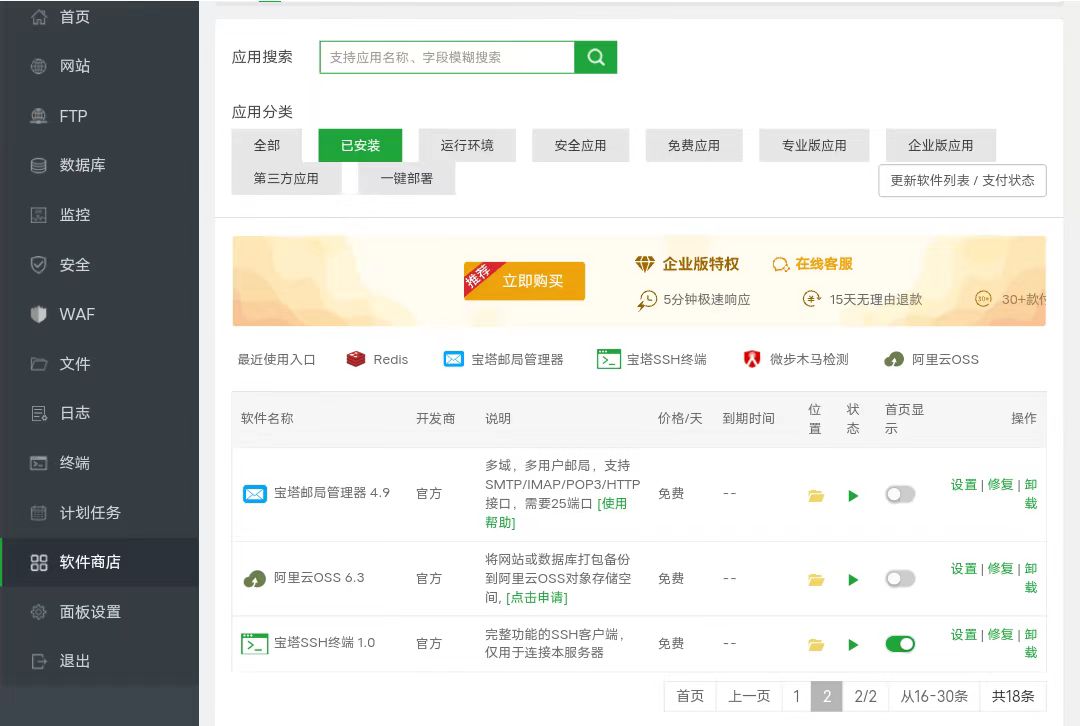
Task: Click the 软件商店 grid icon in sidebar
Action: pyautogui.click(x=39, y=562)
